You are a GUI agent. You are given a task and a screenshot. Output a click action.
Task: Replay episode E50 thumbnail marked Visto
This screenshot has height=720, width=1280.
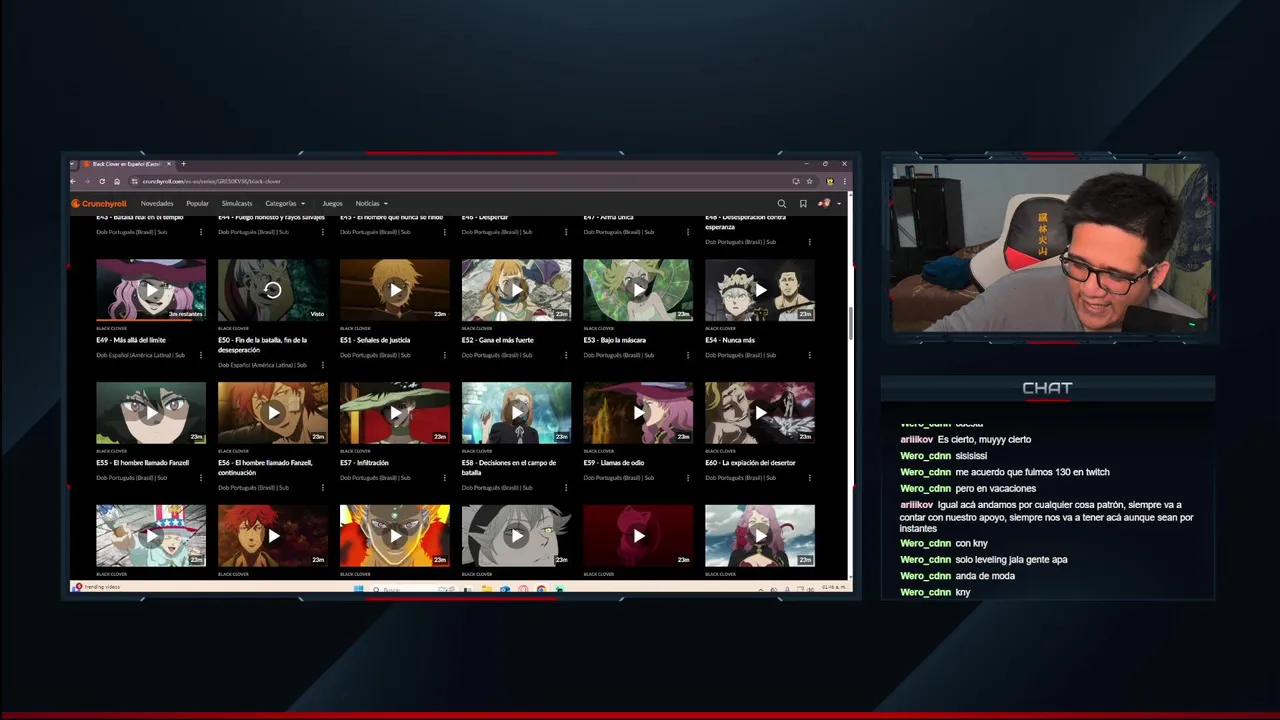[273, 290]
